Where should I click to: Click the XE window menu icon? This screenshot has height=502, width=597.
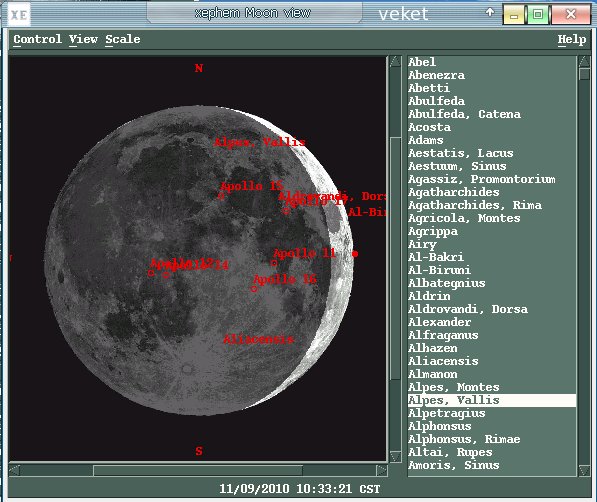(x=19, y=15)
